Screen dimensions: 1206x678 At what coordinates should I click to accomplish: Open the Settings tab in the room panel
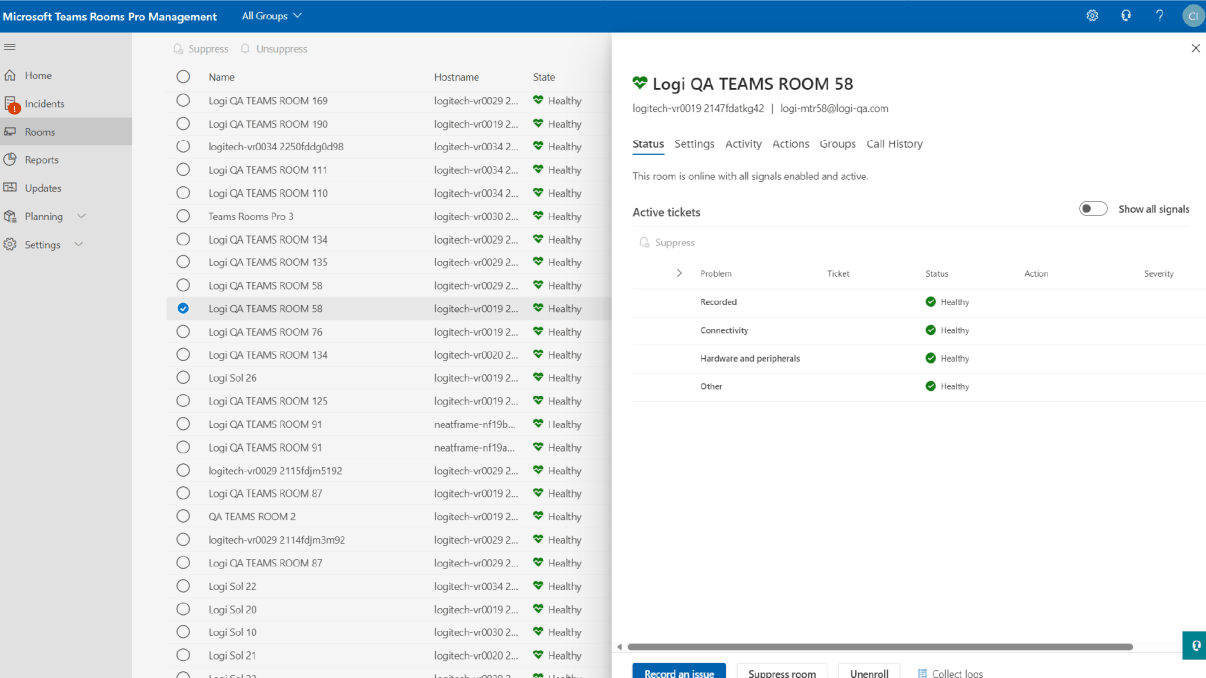point(694,144)
